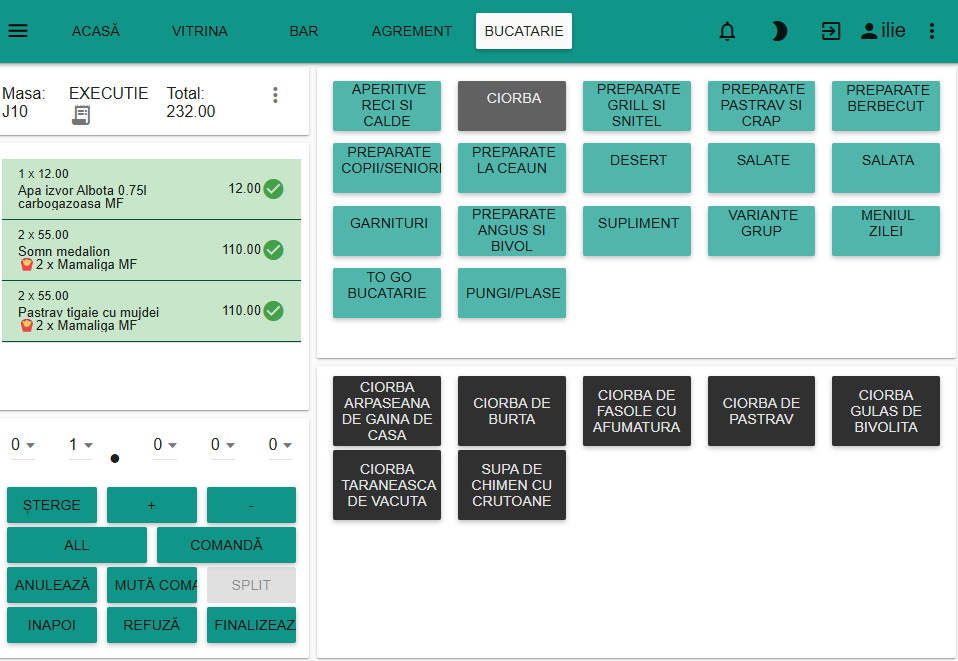Click the ȘTERGE button
The height and width of the screenshot is (661, 958).
[52, 505]
